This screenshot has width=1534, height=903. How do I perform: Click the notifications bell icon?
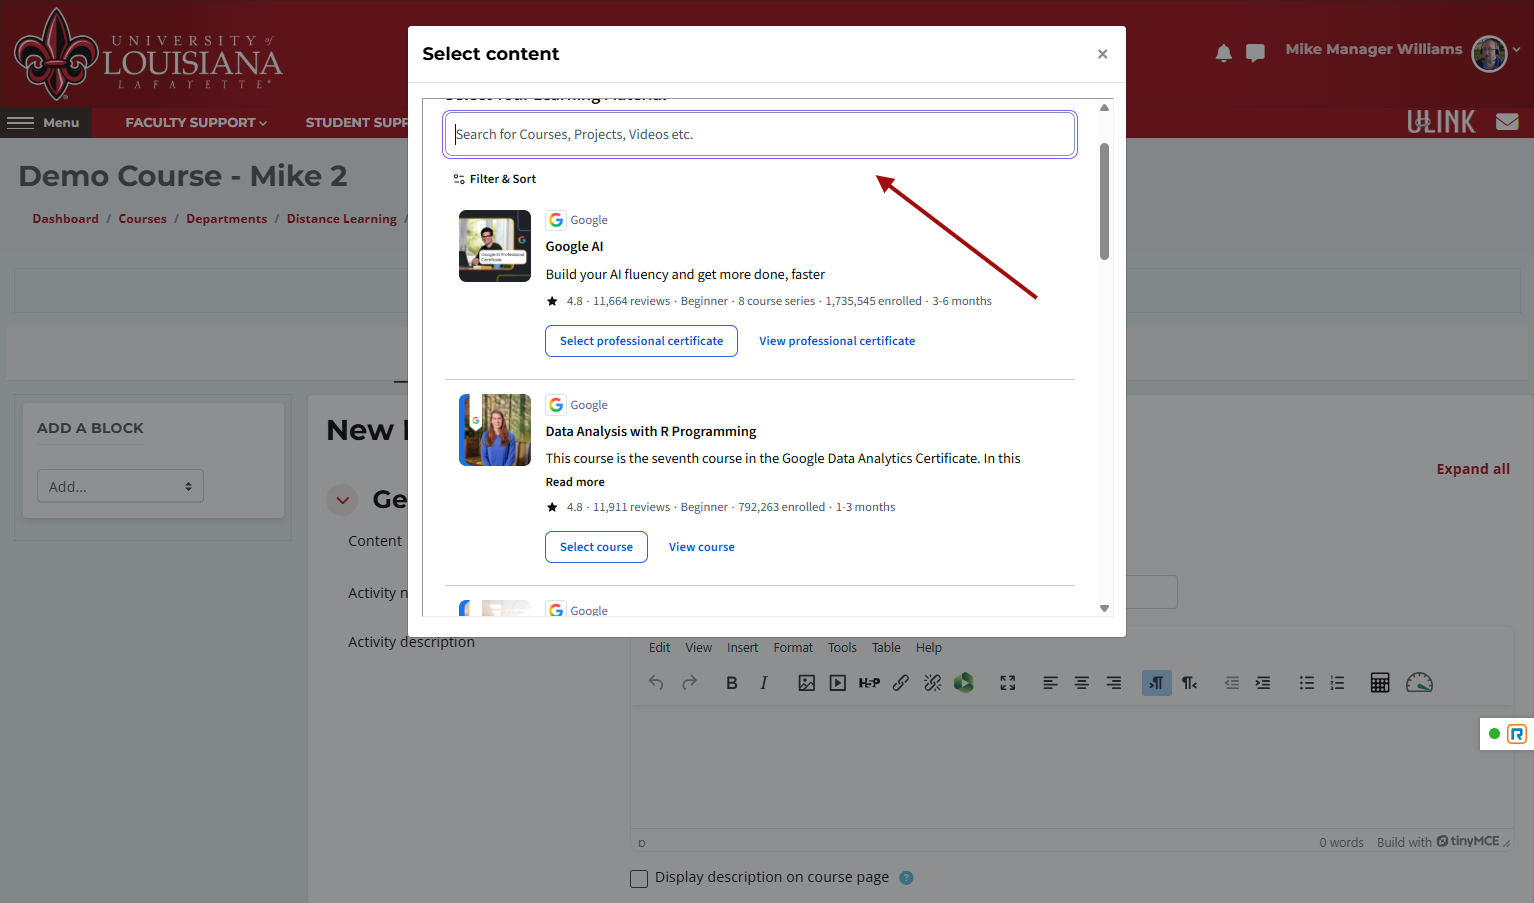pyautogui.click(x=1223, y=52)
